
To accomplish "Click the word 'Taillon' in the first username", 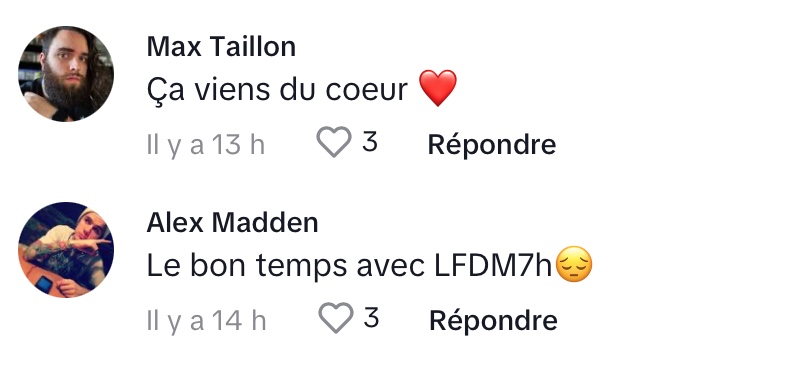I will [253, 47].
